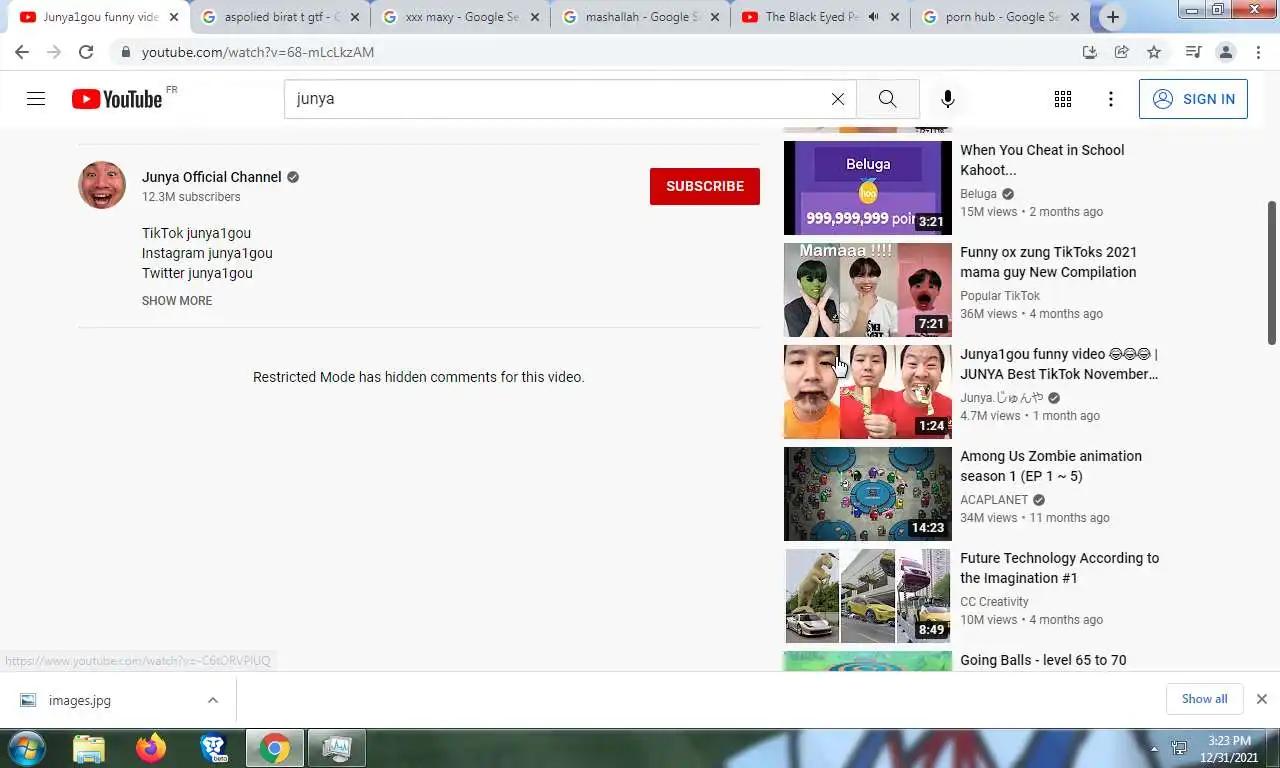
Task: Open downloaded images.jpg file
Action: [80, 700]
